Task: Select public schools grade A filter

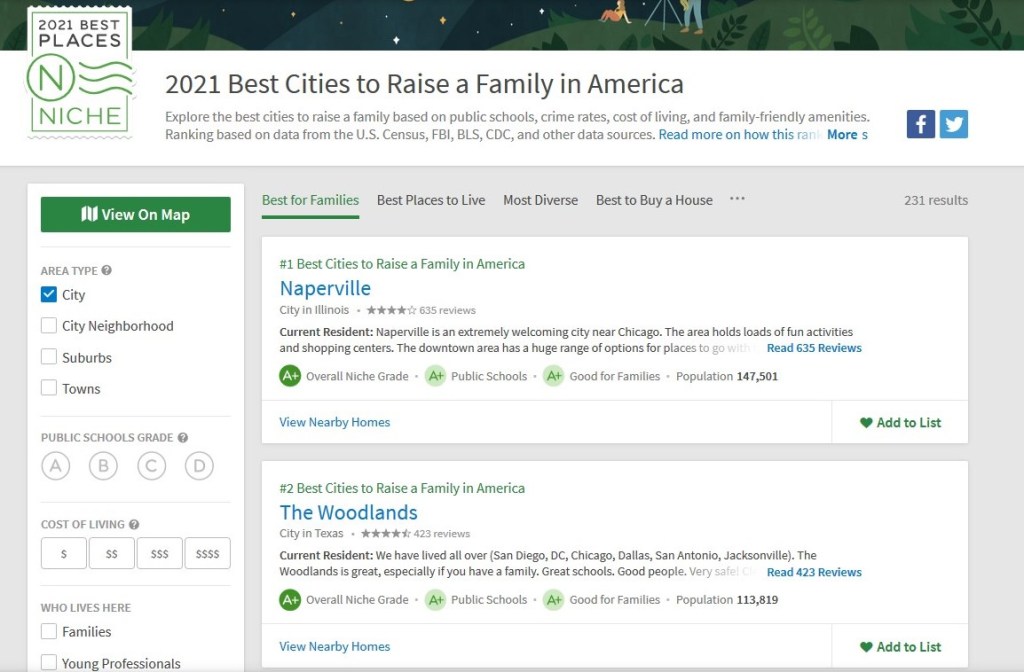Action: click(x=56, y=466)
